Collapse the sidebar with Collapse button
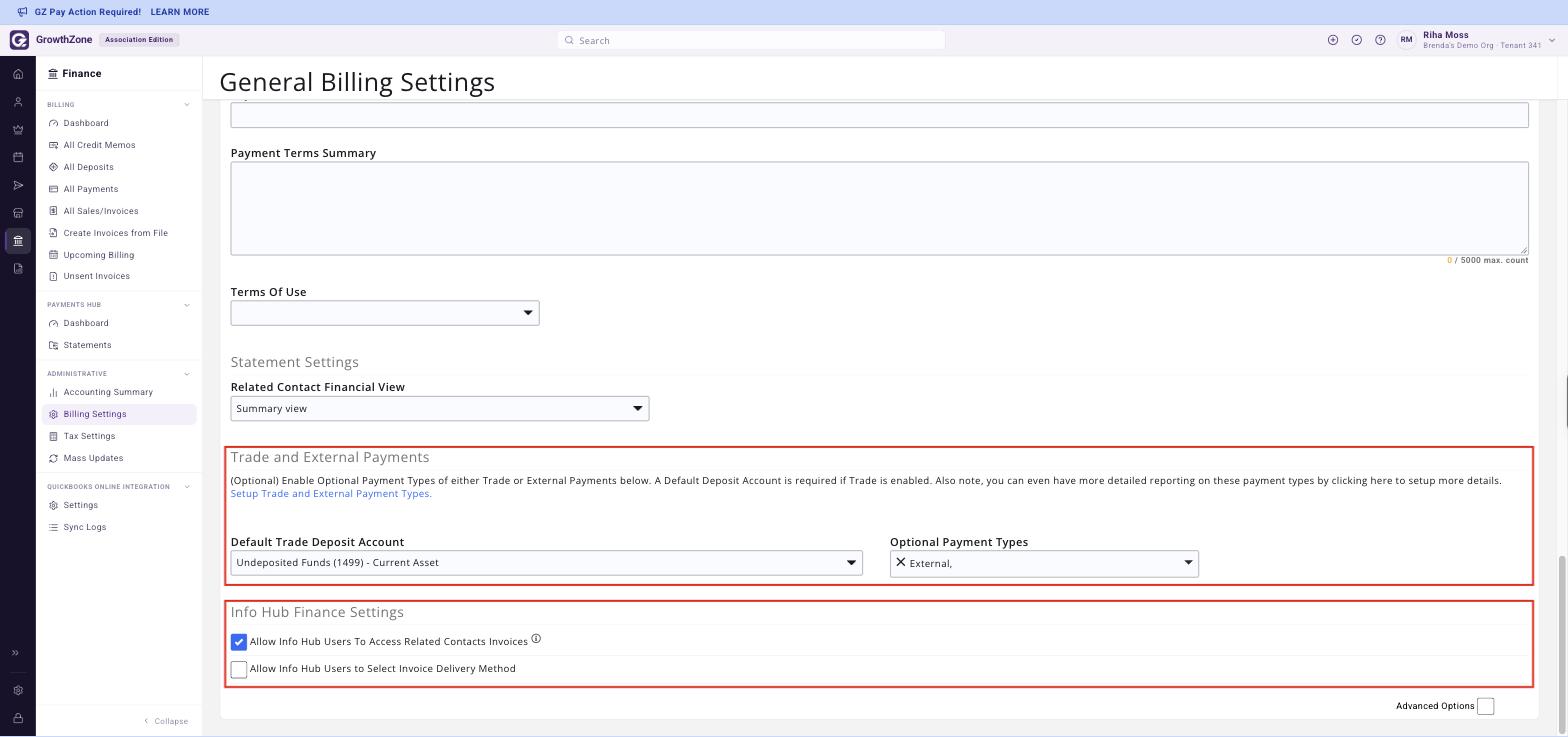This screenshot has width=1568, height=737. [166, 721]
